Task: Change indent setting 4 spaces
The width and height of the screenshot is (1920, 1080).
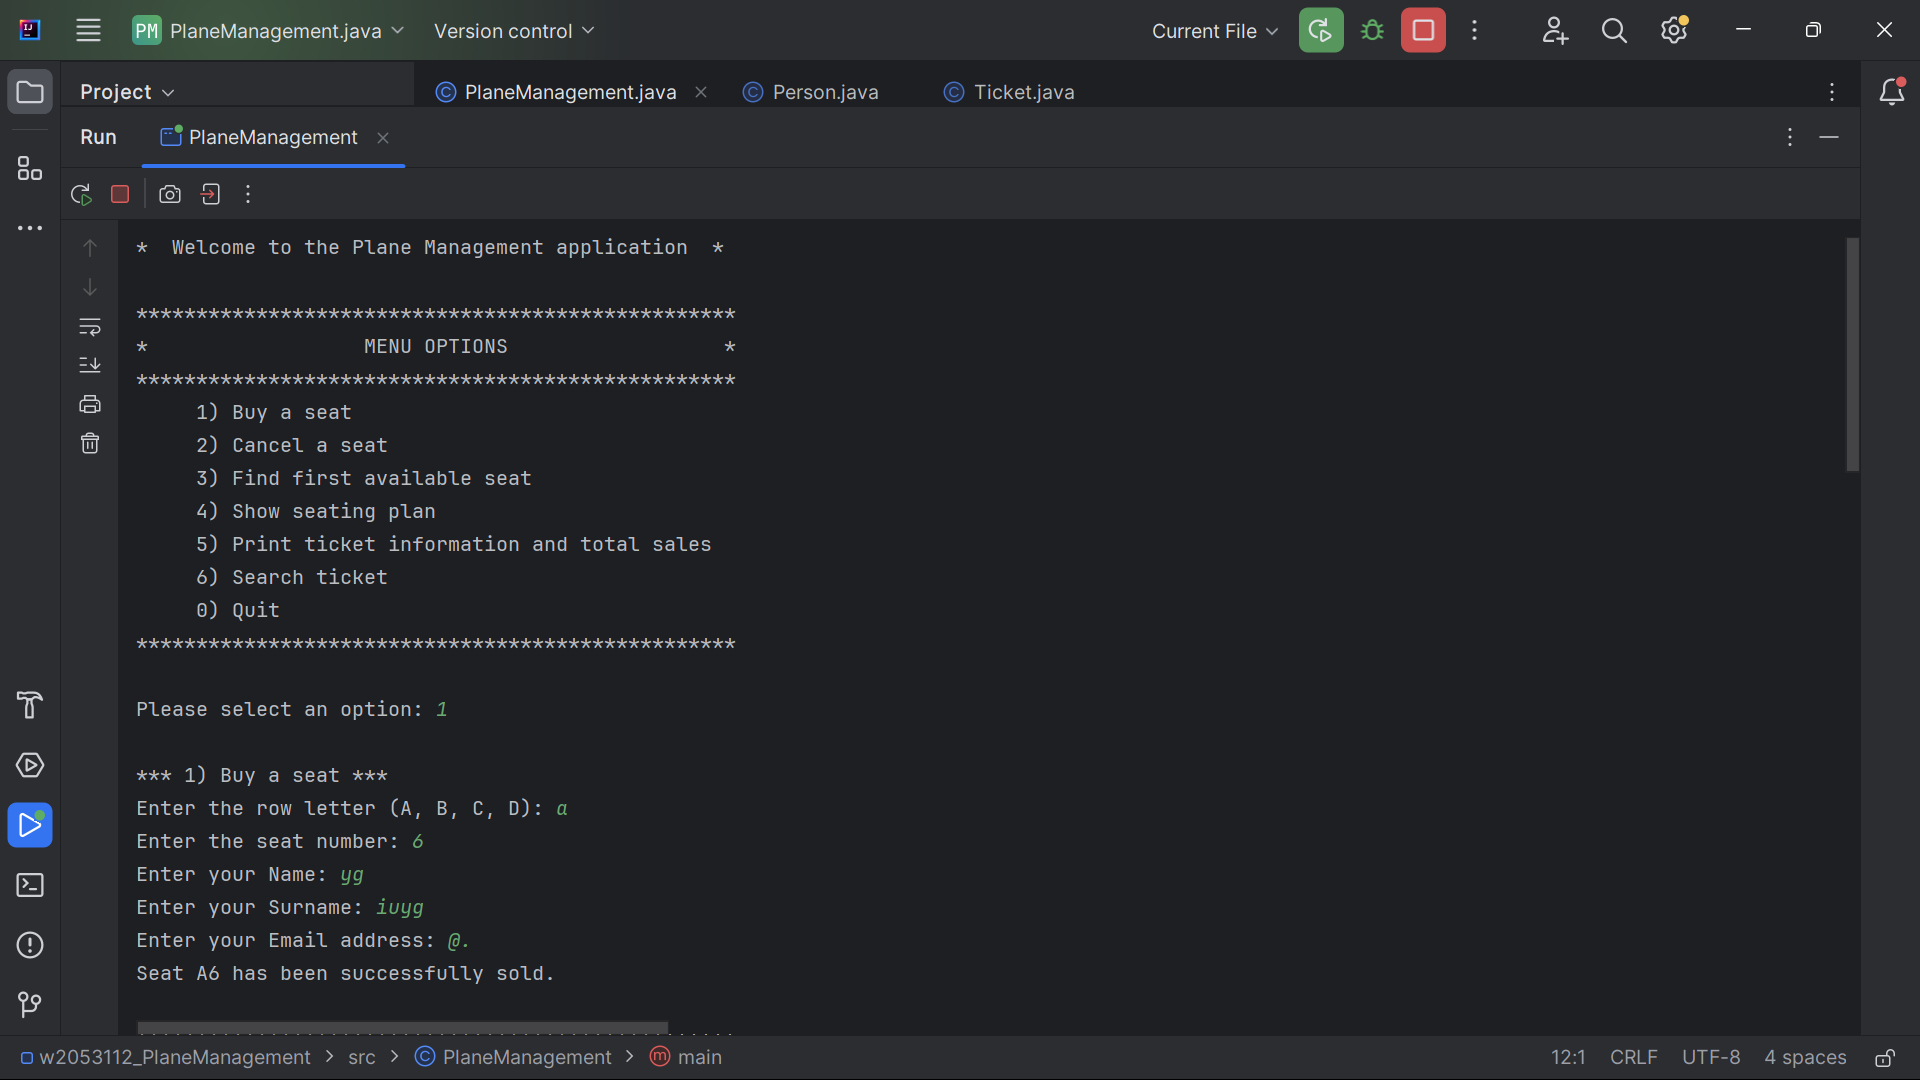Action: 1805,1058
